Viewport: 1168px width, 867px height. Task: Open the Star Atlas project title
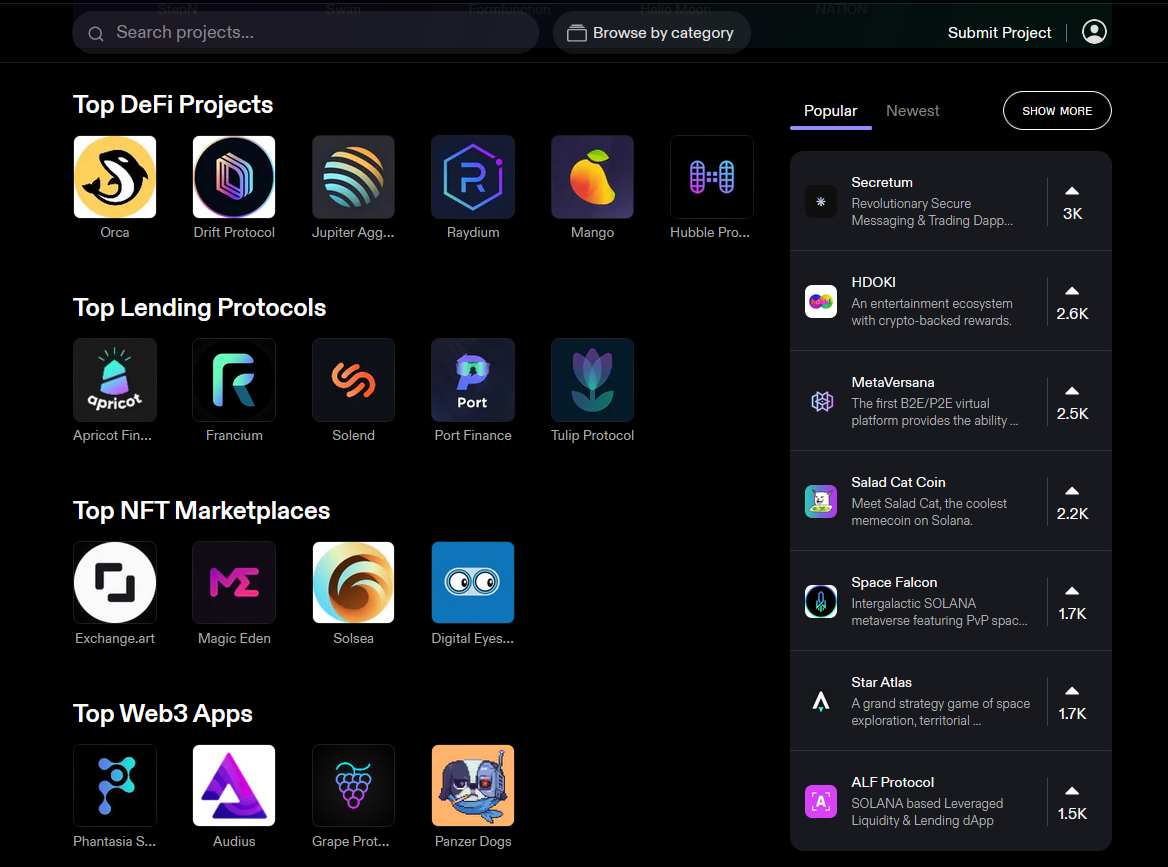tap(881, 682)
